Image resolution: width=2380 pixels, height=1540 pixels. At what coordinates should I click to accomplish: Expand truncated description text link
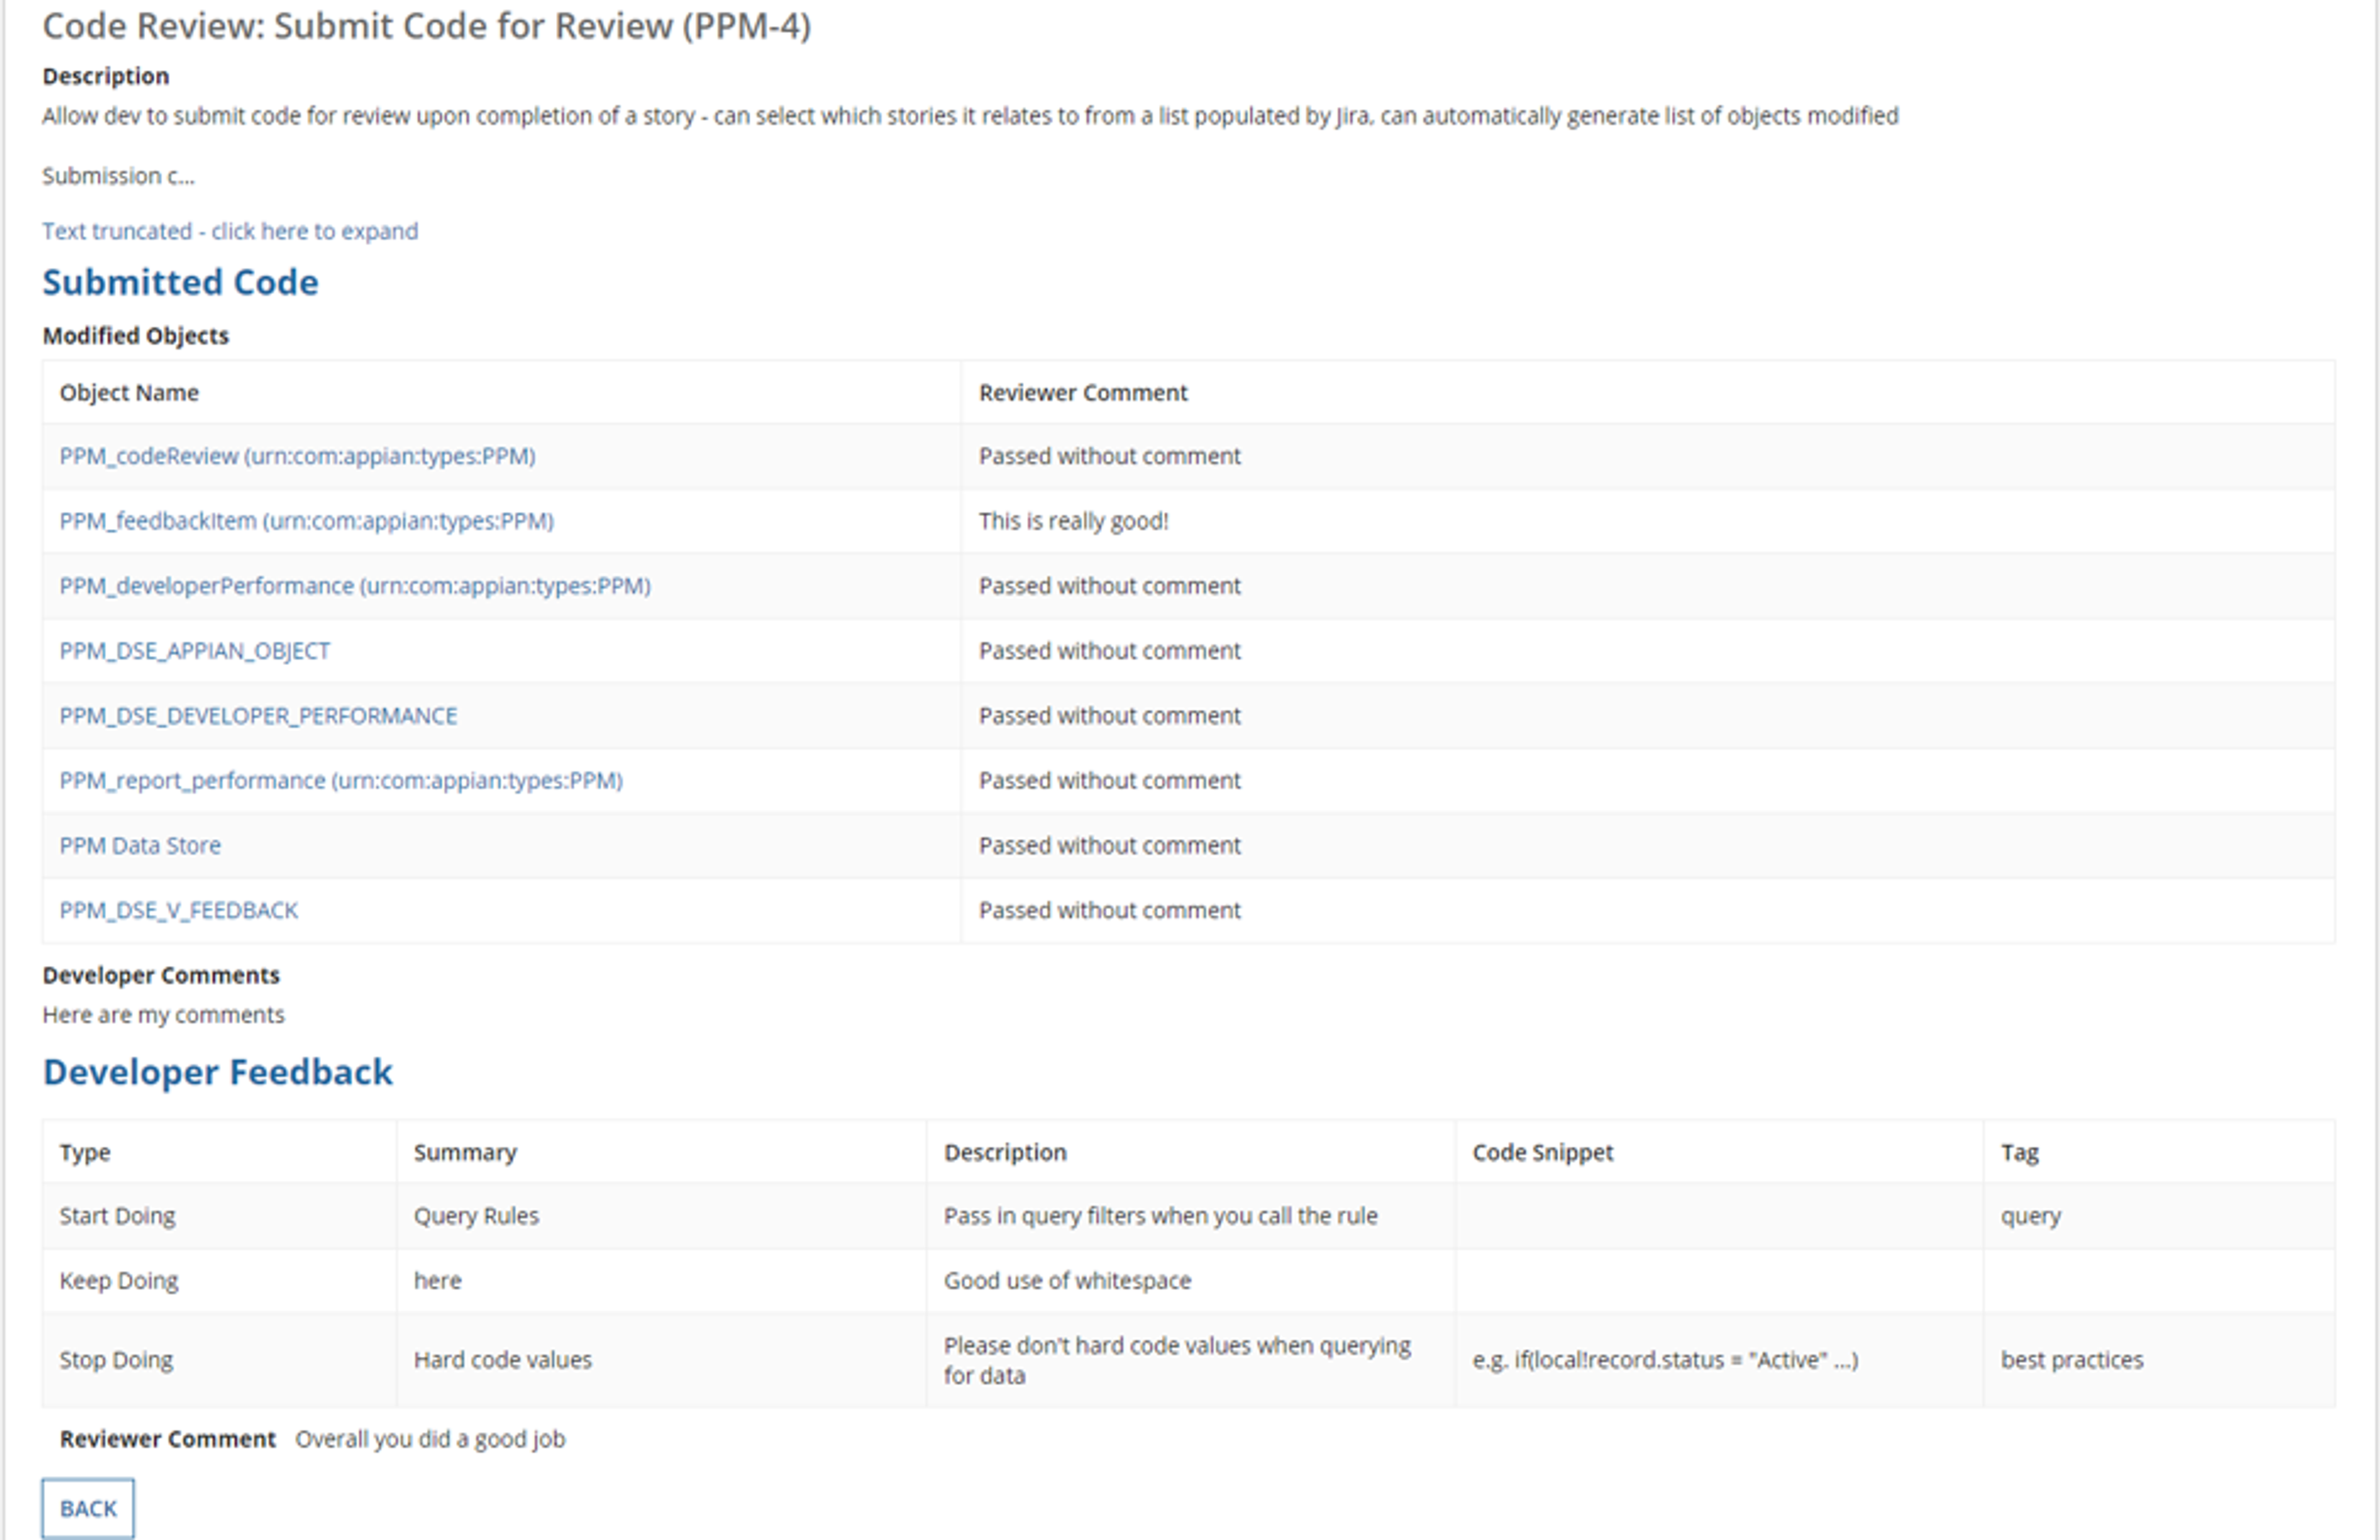pos(230,231)
